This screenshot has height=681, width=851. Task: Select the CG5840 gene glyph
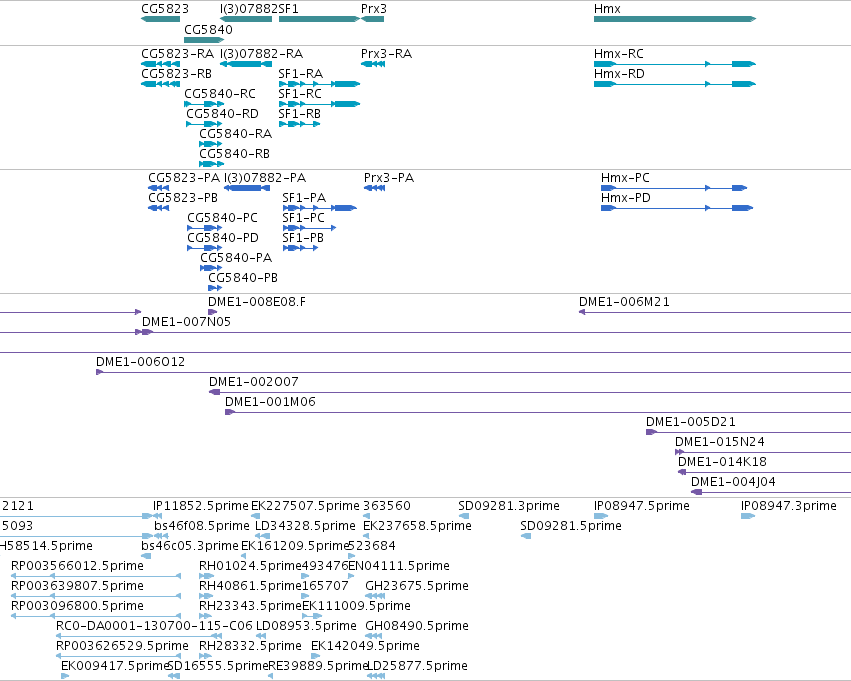click(204, 40)
